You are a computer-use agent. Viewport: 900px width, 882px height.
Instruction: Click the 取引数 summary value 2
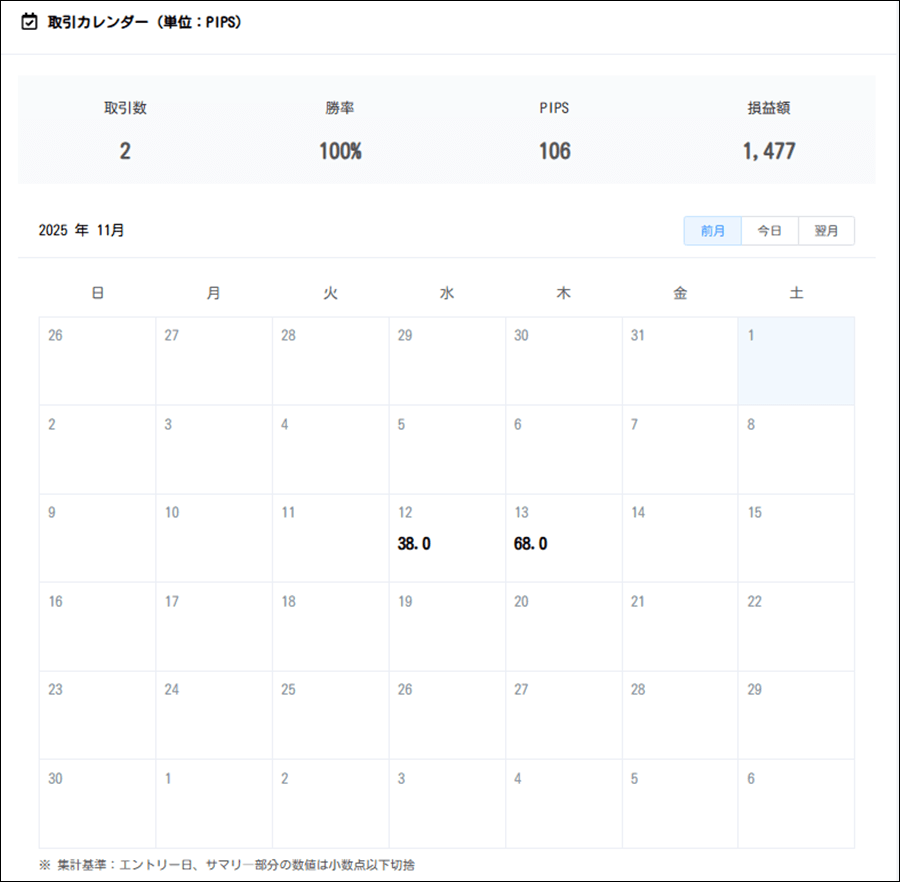coord(125,152)
